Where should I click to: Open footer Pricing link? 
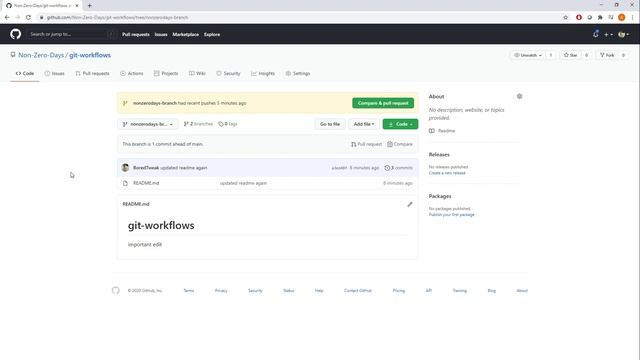click(399, 291)
